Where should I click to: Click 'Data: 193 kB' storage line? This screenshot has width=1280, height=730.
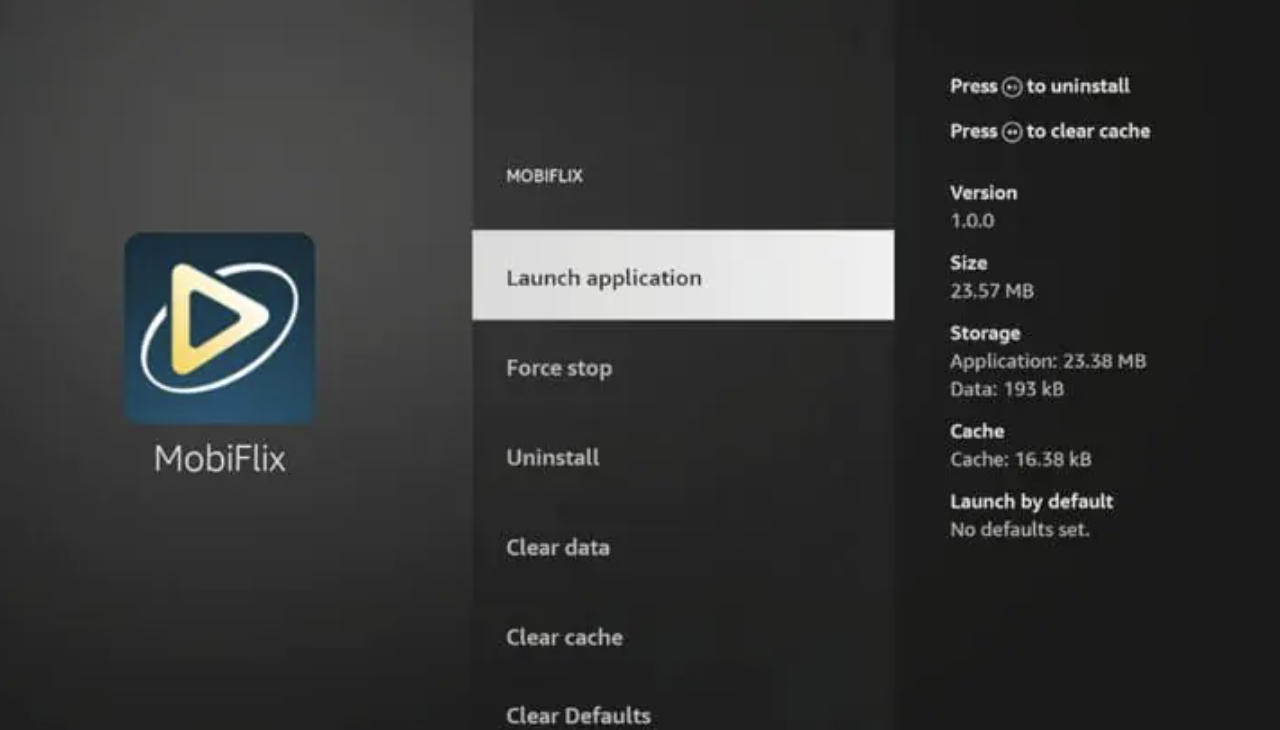[1007, 389]
